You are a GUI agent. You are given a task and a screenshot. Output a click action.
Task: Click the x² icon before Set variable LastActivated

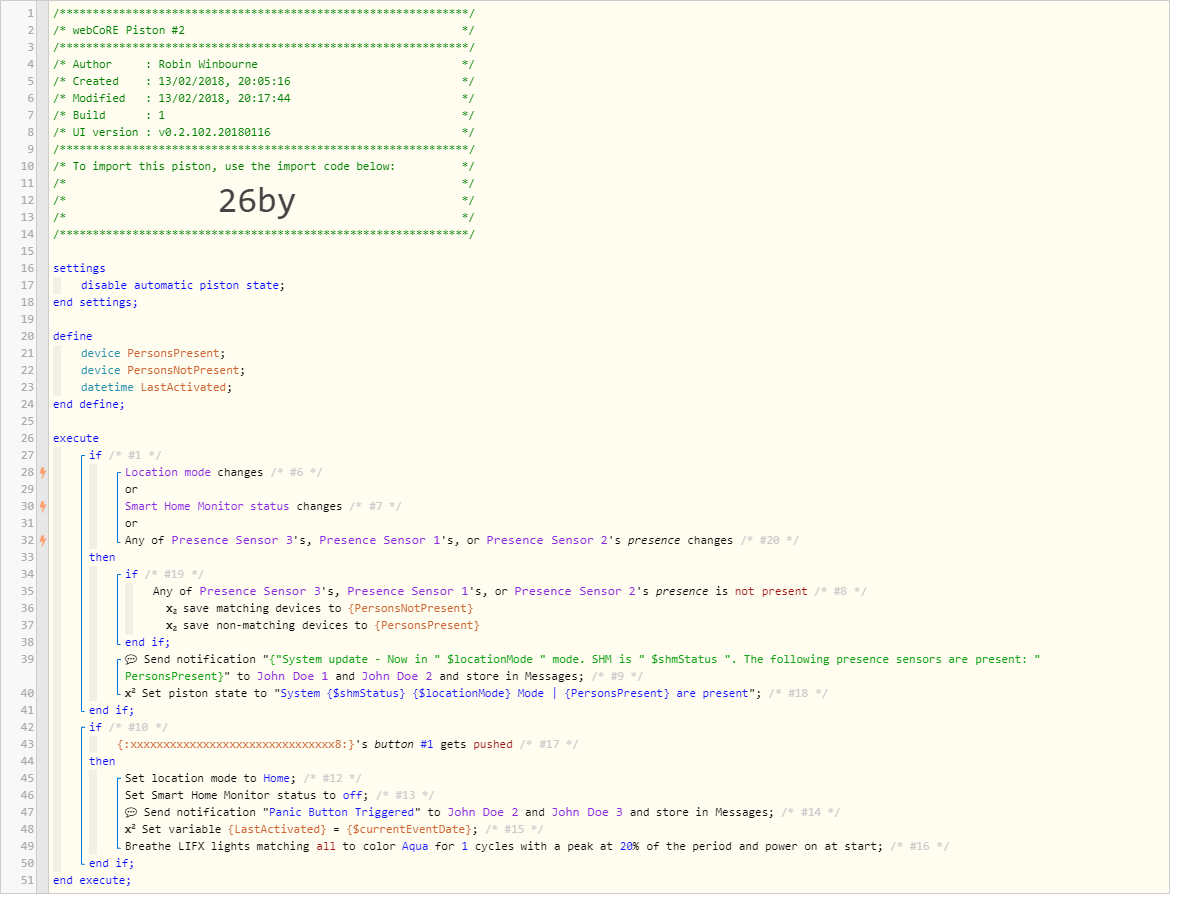coord(130,829)
